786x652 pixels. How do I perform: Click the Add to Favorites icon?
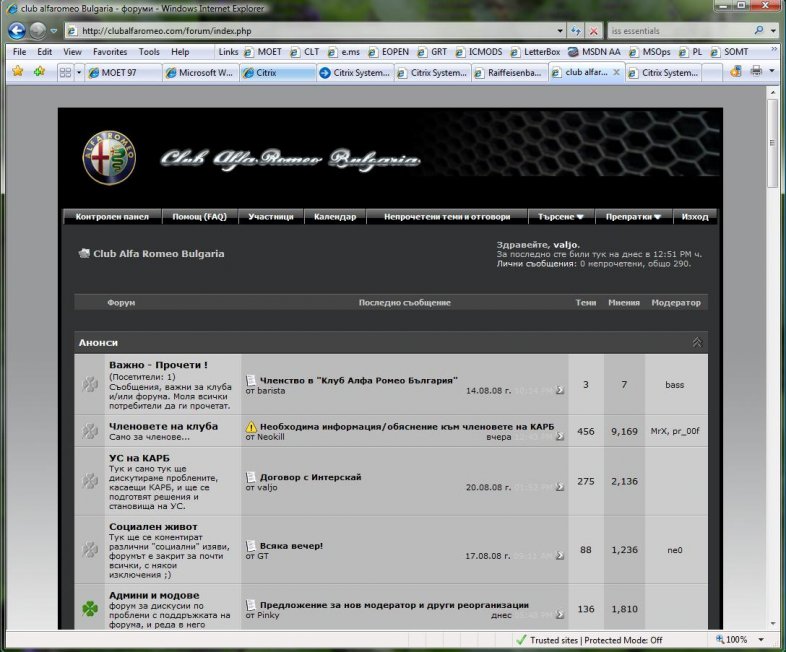39,72
